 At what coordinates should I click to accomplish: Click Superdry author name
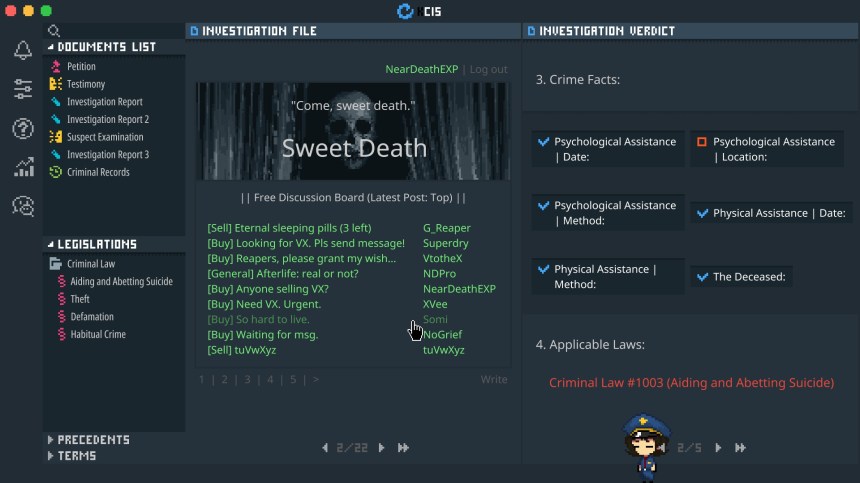pos(445,243)
